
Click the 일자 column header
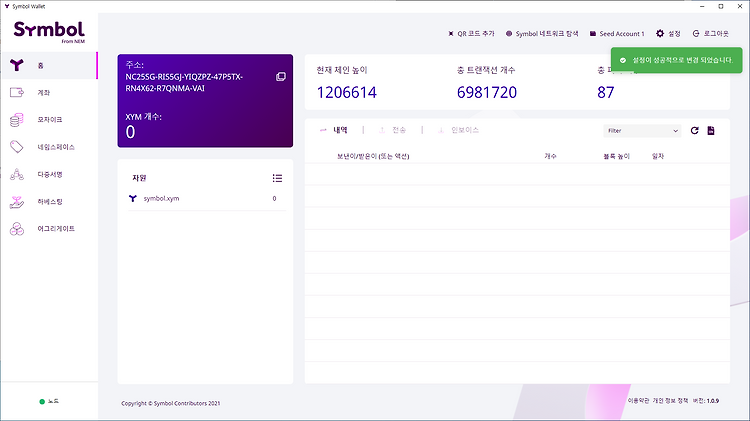(x=658, y=156)
